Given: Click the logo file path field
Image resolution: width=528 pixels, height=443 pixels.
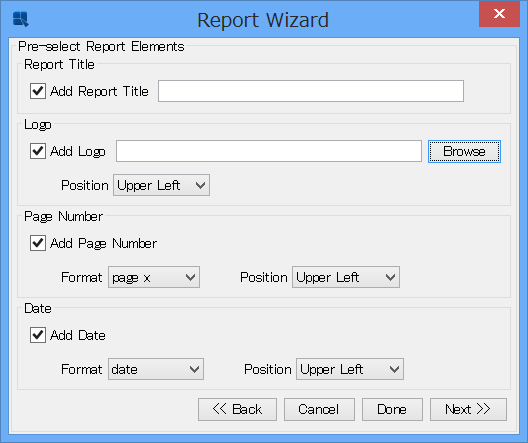Looking at the screenshot, I should point(269,151).
